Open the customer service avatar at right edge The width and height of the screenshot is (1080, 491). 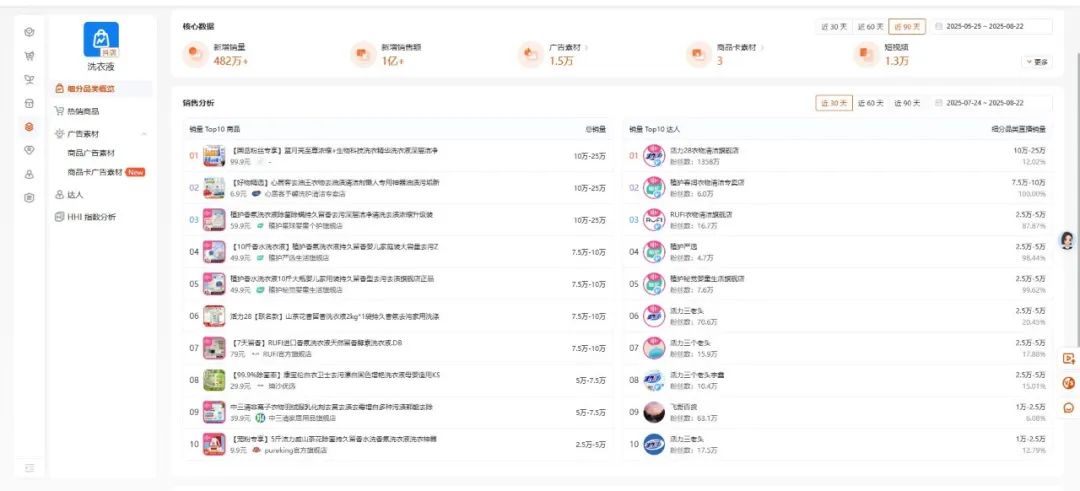tap(1067, 240)
